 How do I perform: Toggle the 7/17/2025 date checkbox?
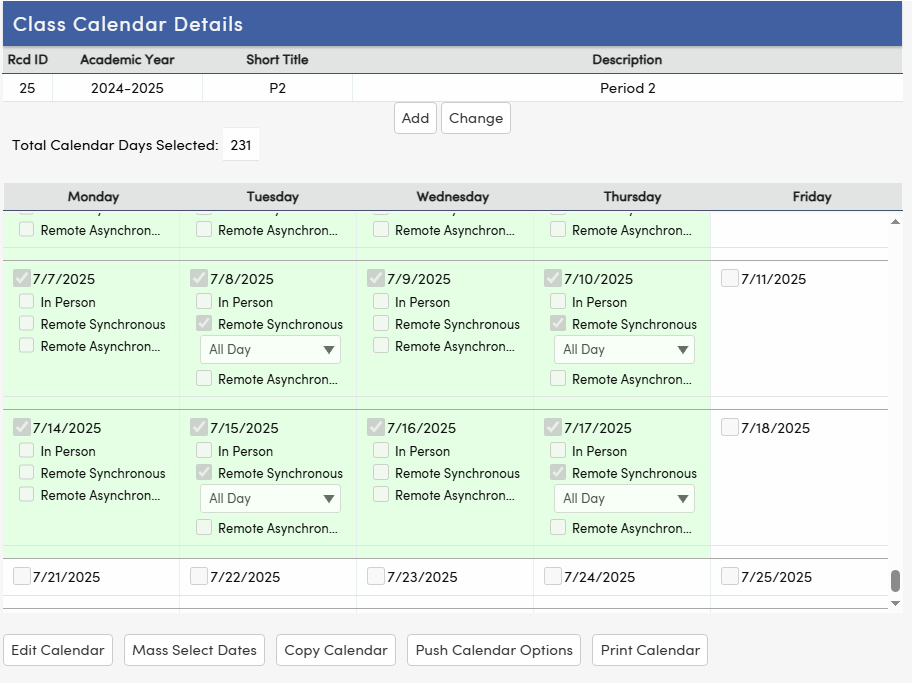553,427
